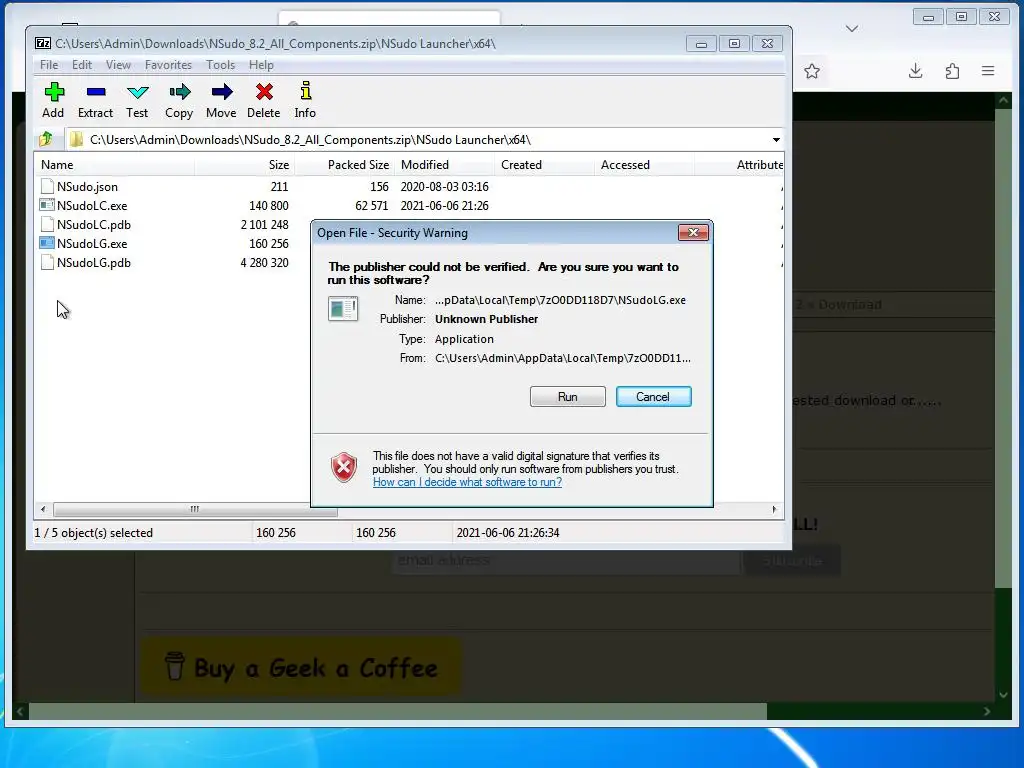Click the Move toolbar icon
This screenshot has height=768, width=1024.
pos(221,92)
